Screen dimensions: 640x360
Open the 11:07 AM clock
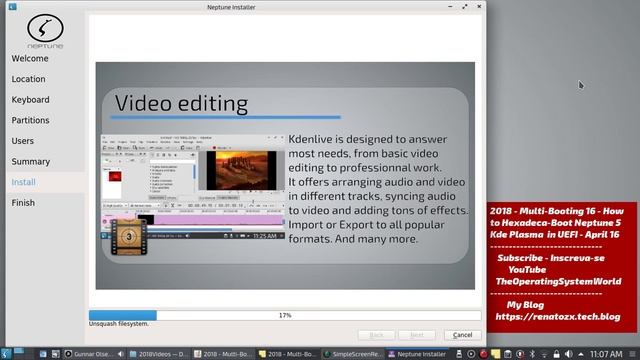click(606, 354)
